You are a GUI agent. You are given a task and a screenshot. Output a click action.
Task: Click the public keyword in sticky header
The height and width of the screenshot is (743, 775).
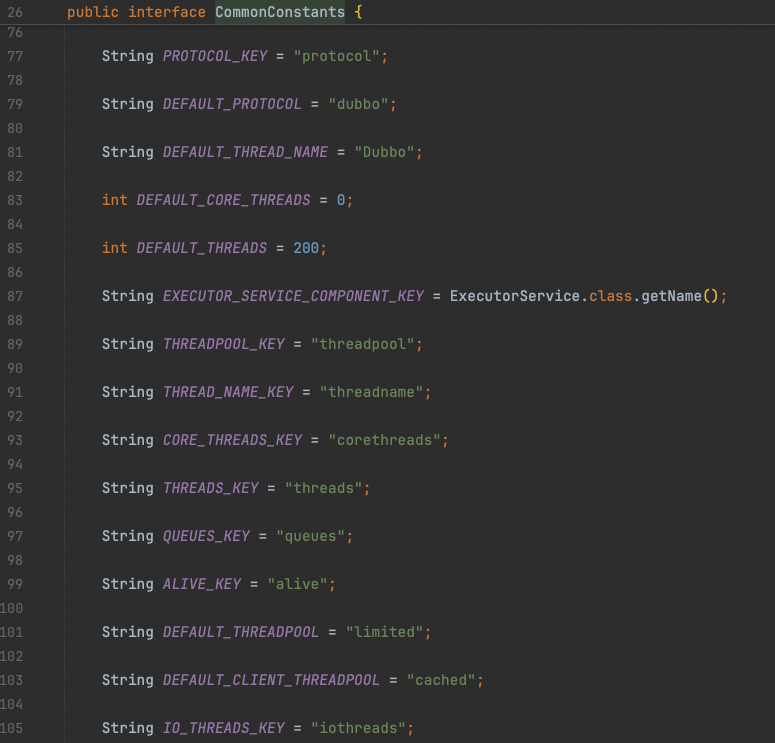pos(93,12)
